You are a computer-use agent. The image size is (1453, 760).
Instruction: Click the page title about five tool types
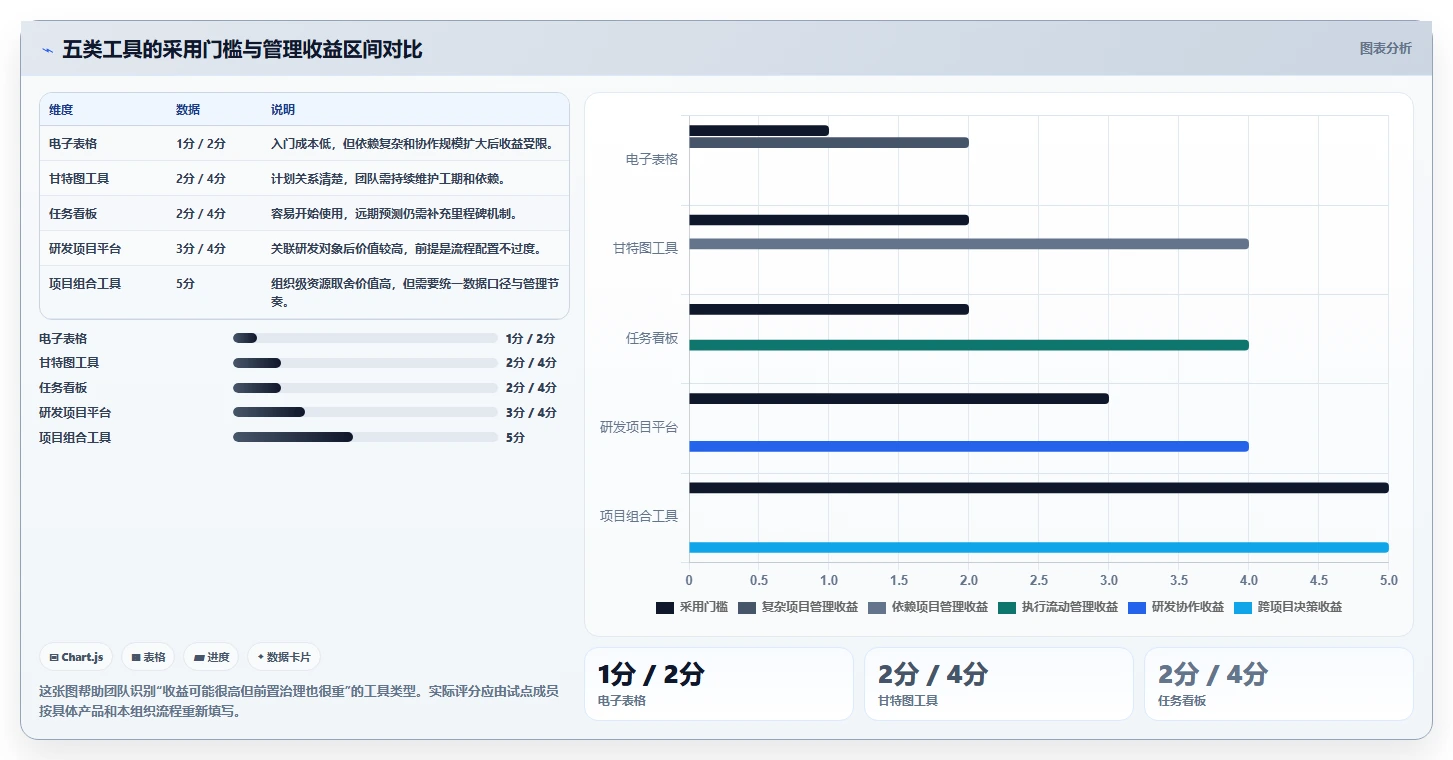pyautogui.click(x=242, y=49)
